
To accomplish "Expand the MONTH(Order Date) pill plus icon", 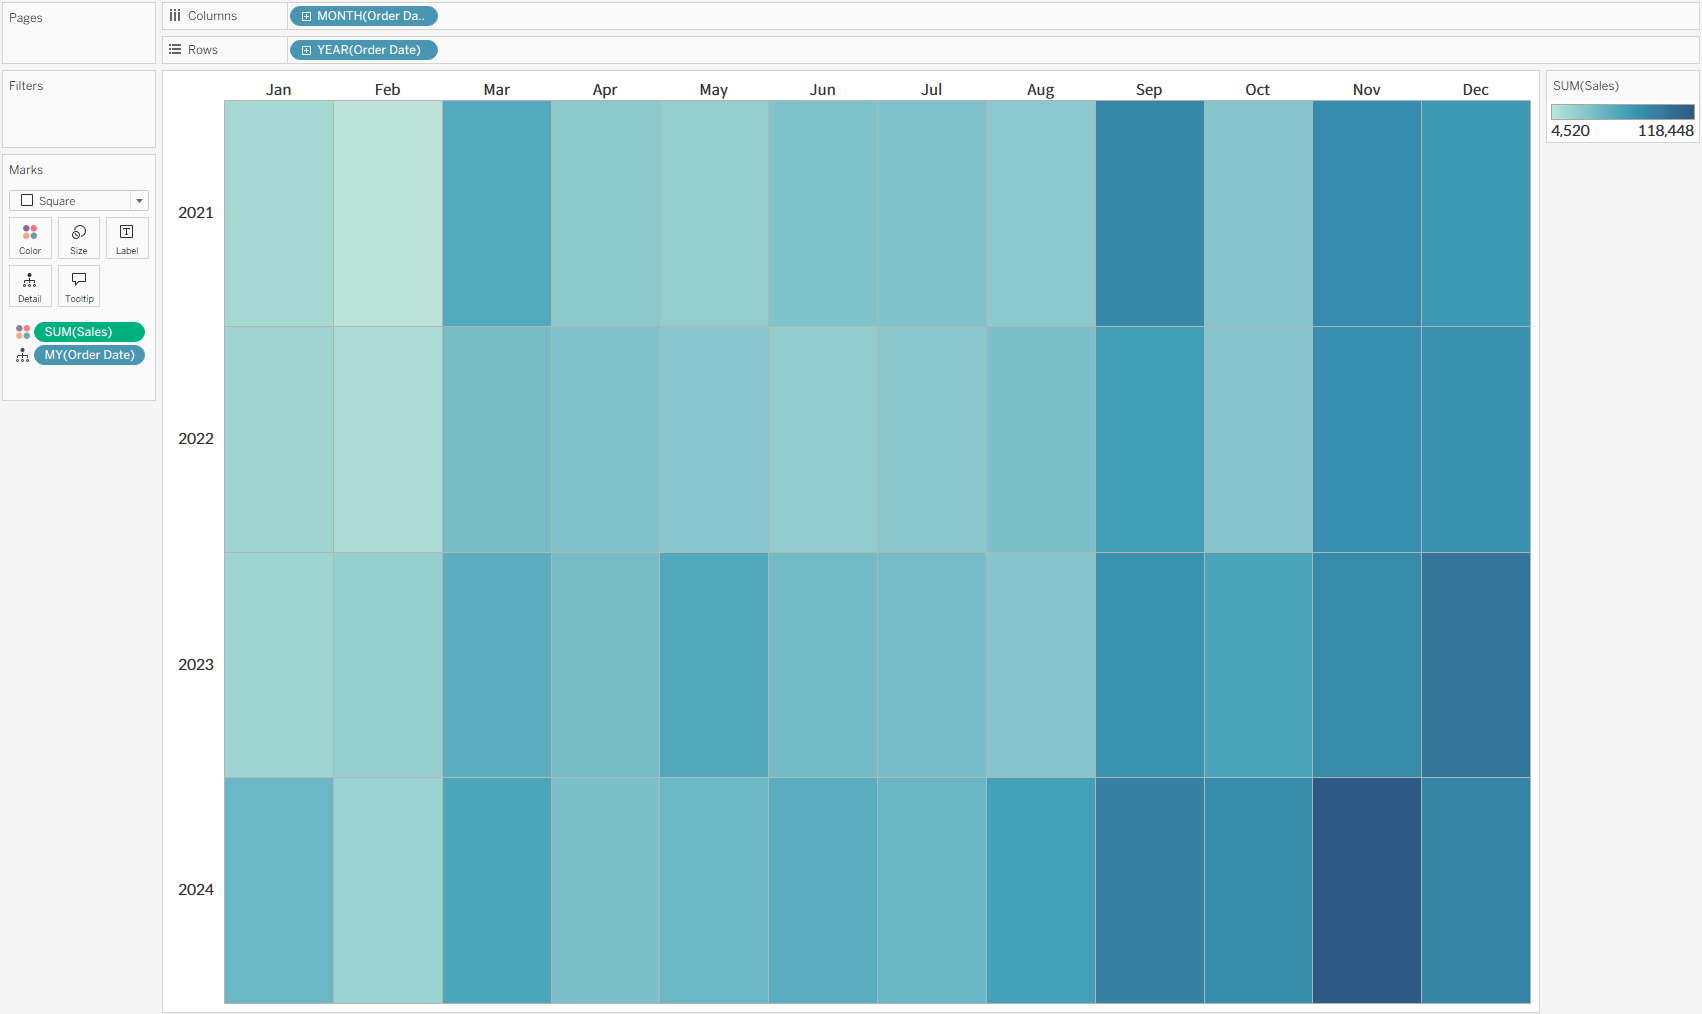I will [x=307, y=16].
